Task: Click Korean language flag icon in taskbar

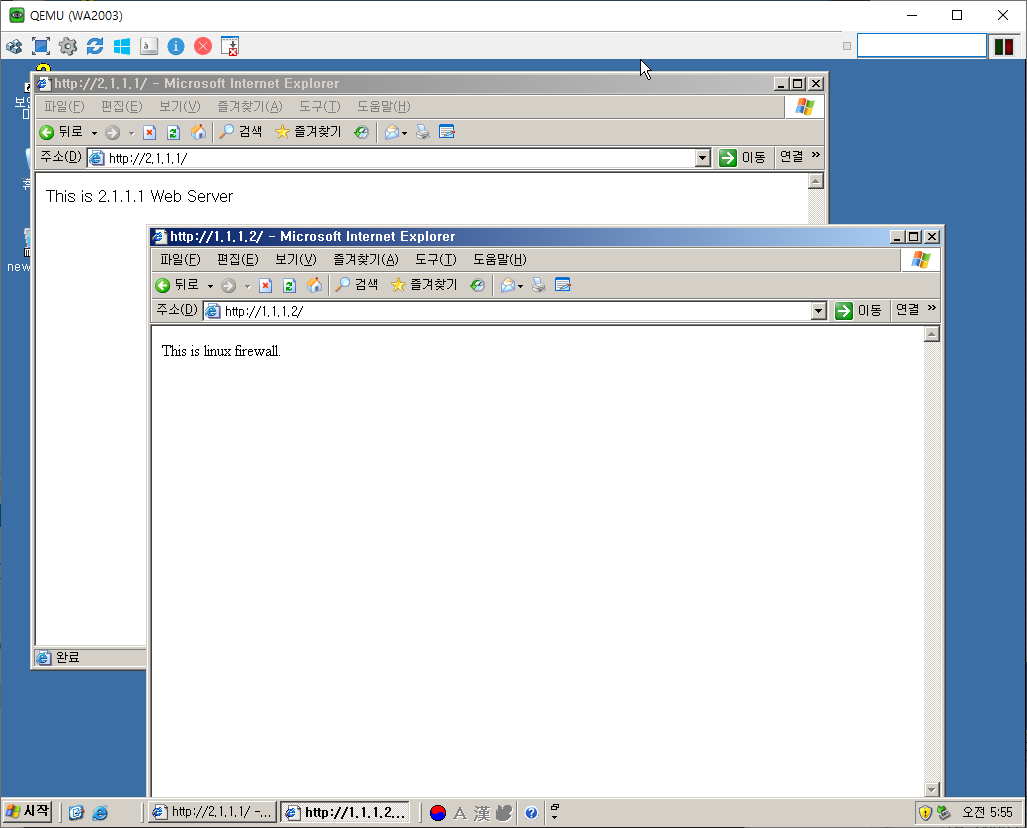Action: [438, 813]
